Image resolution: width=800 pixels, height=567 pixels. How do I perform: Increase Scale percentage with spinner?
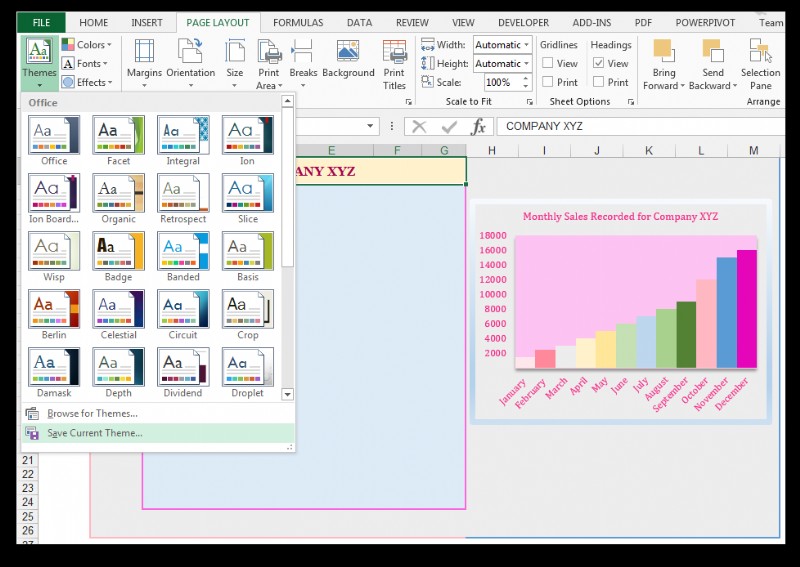pyautogui.click(x=526, y=78)
